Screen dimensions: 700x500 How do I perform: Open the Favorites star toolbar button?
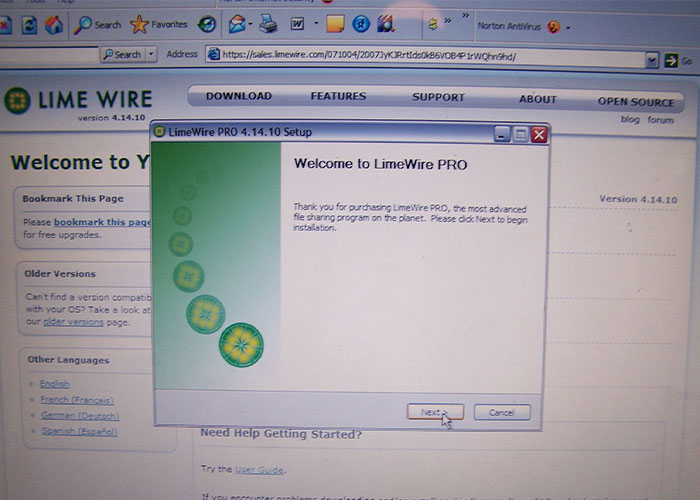159,24
